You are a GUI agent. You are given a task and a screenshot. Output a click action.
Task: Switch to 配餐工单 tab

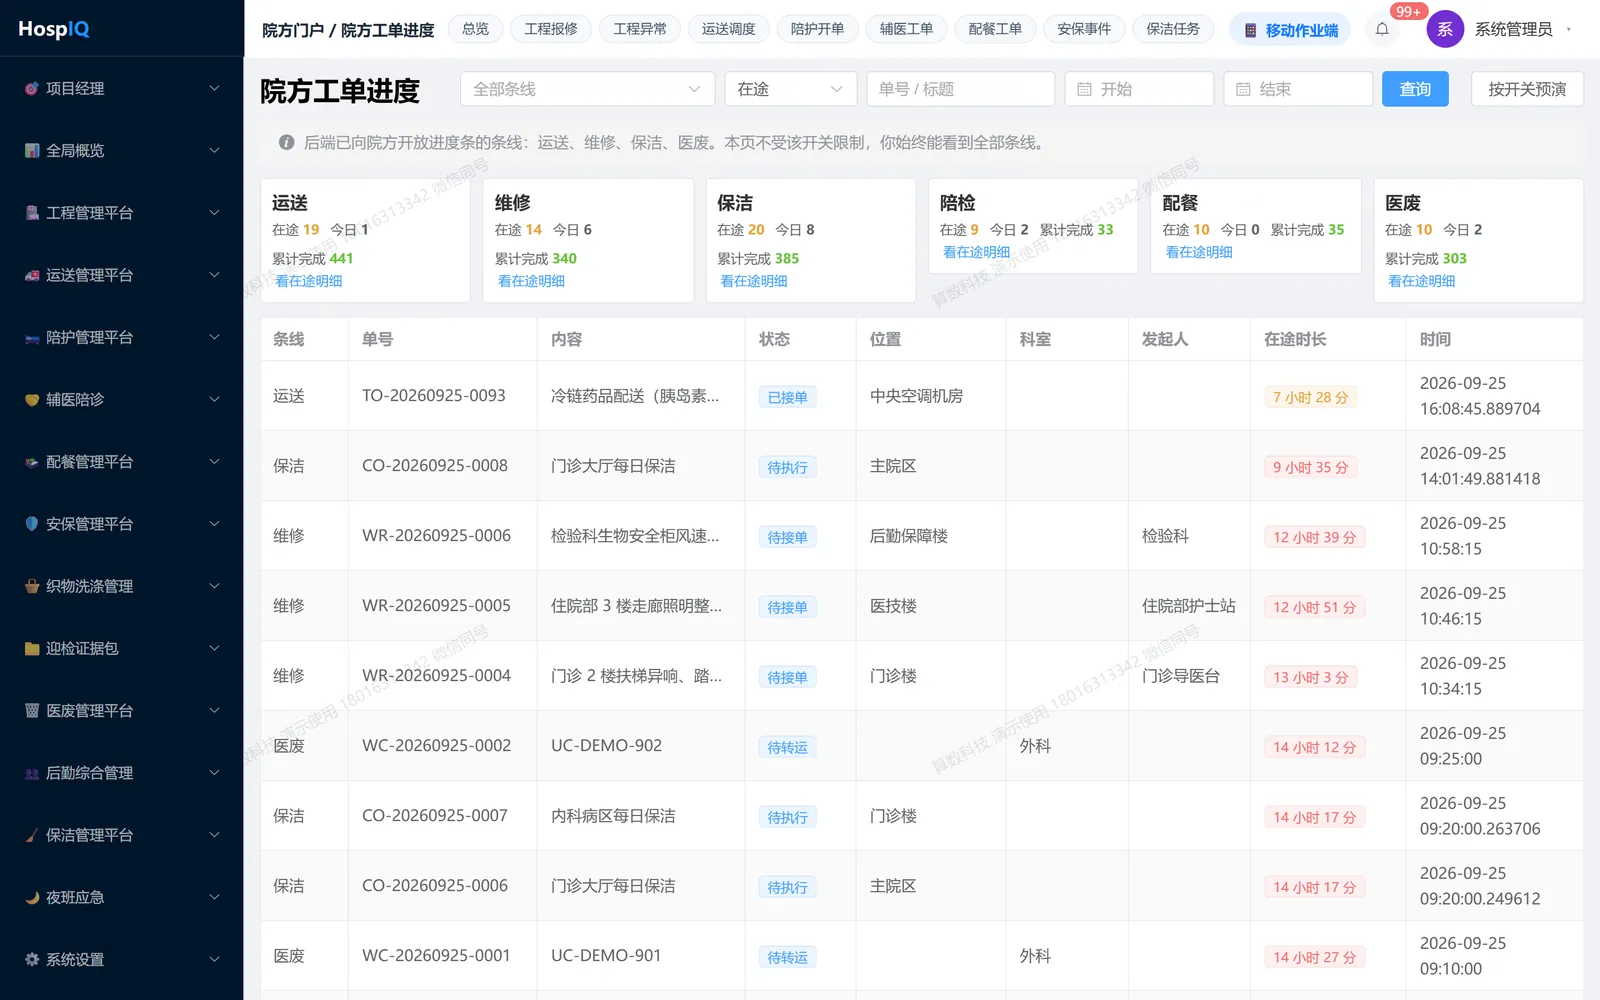click(995, 29)
